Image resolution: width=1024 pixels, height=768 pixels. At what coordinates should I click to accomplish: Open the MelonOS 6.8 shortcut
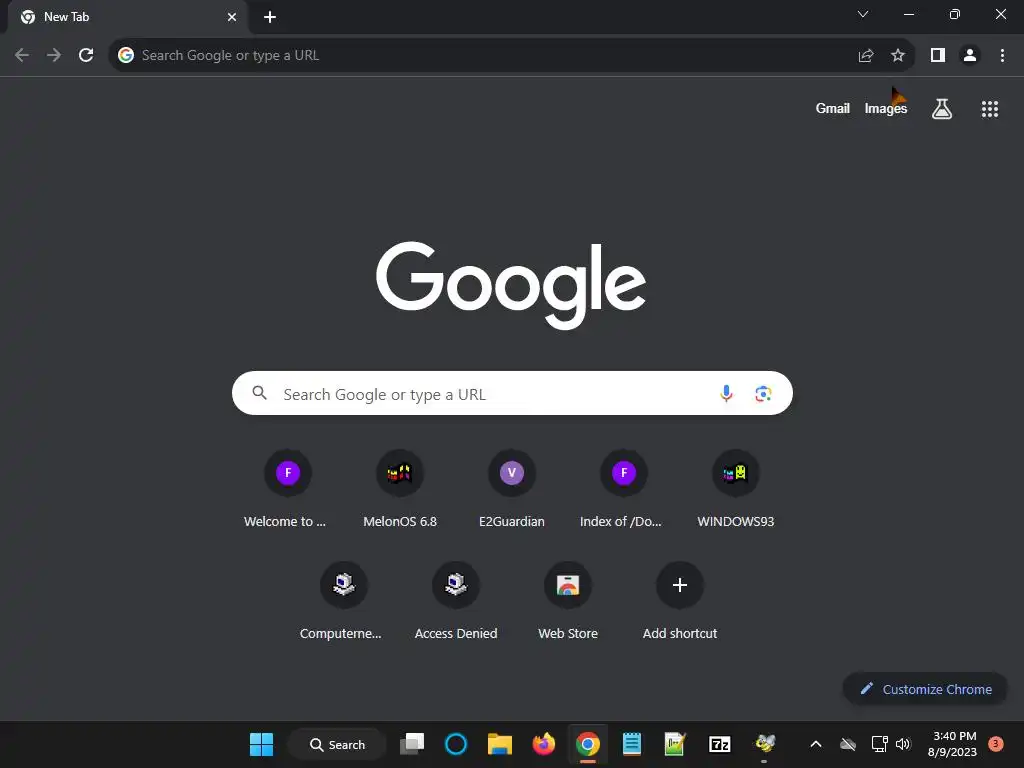(400, 488)
